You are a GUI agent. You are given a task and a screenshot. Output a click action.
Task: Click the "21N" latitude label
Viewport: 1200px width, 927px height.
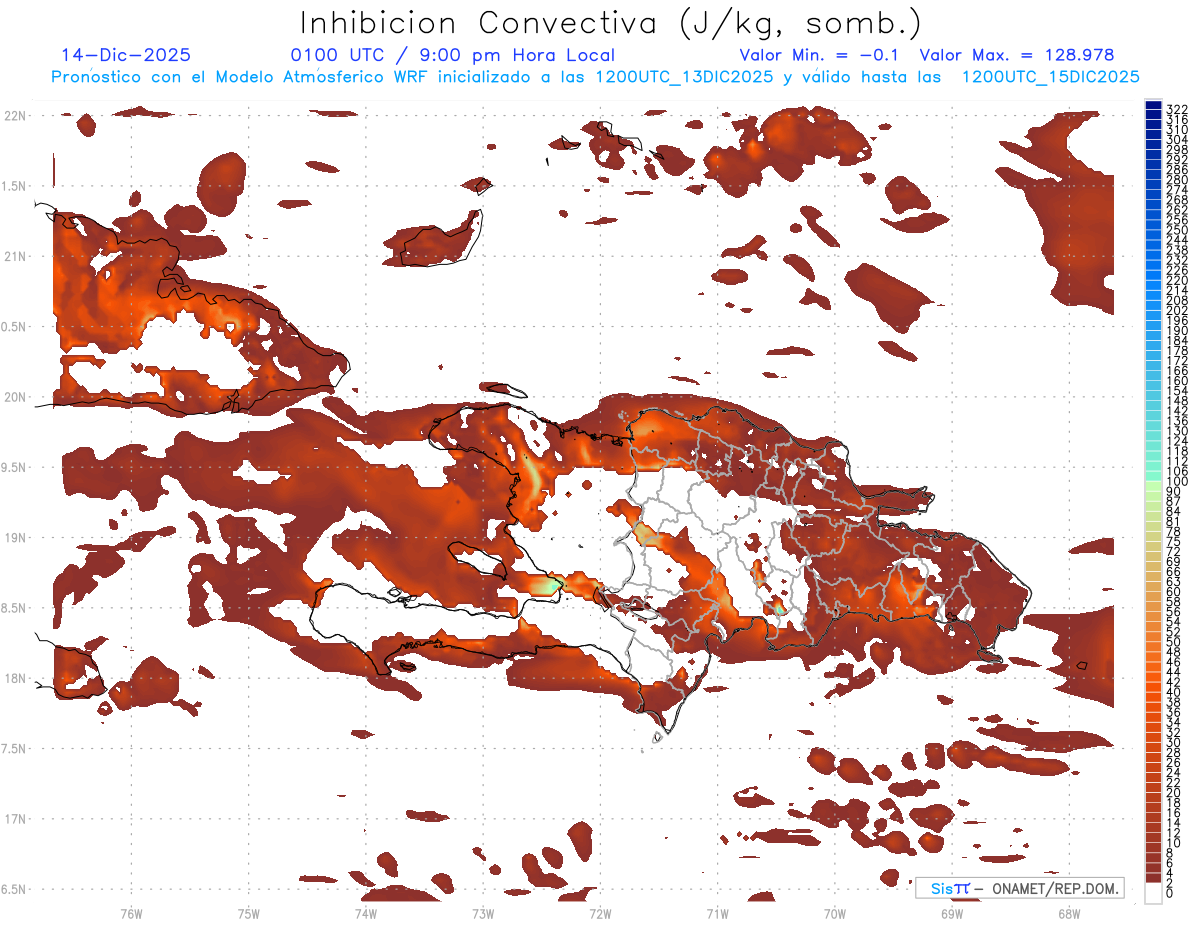[x=15, y=257]
